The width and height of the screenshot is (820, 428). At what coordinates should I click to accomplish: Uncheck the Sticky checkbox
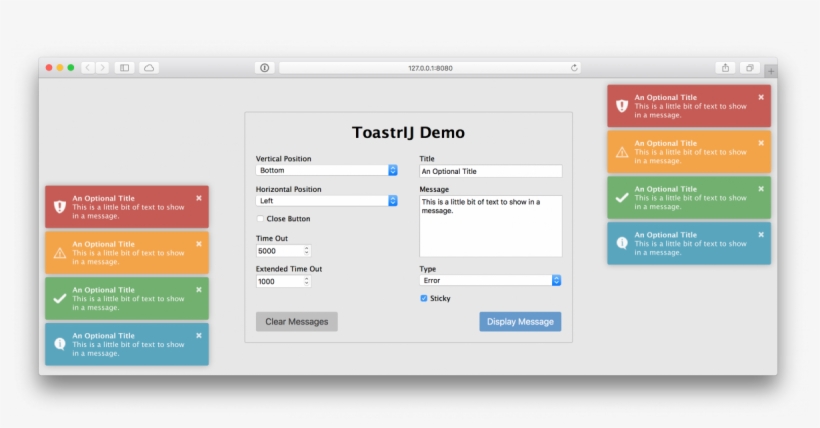[424, 298]
